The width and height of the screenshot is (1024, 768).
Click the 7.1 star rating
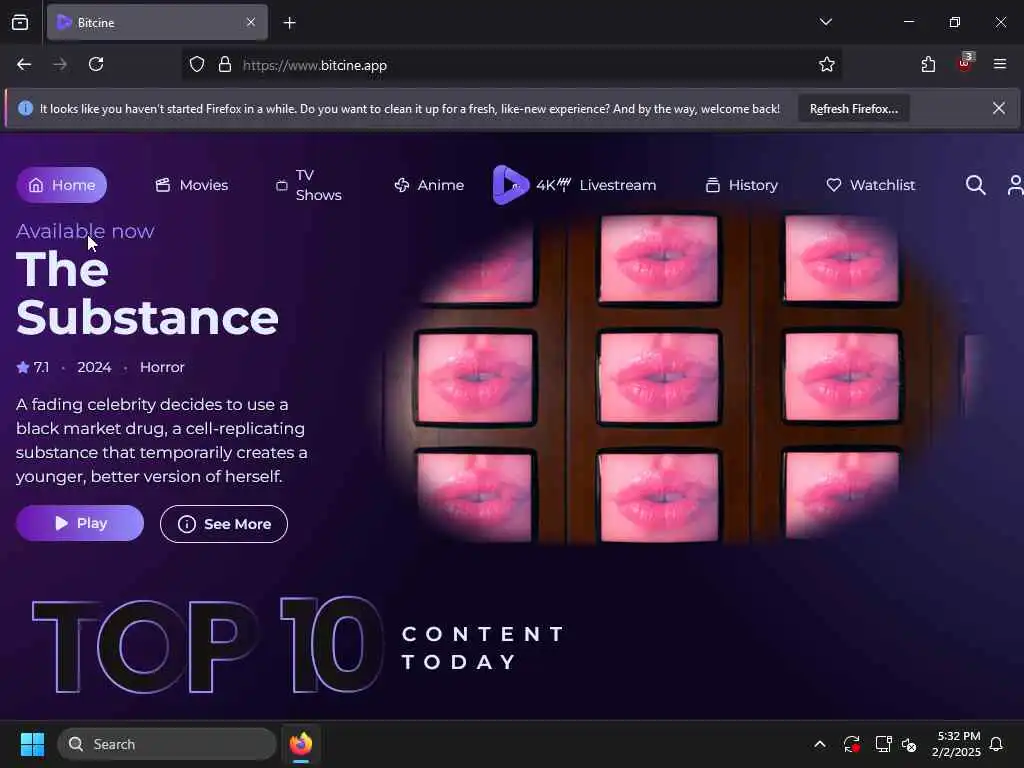click(x=33, y=367)
